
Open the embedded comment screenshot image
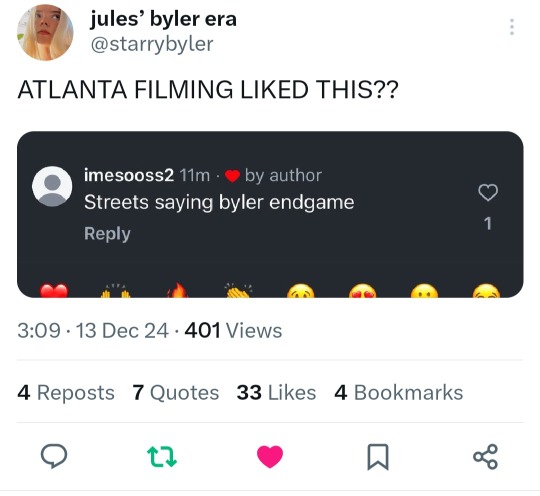click(x=270, y=214)
